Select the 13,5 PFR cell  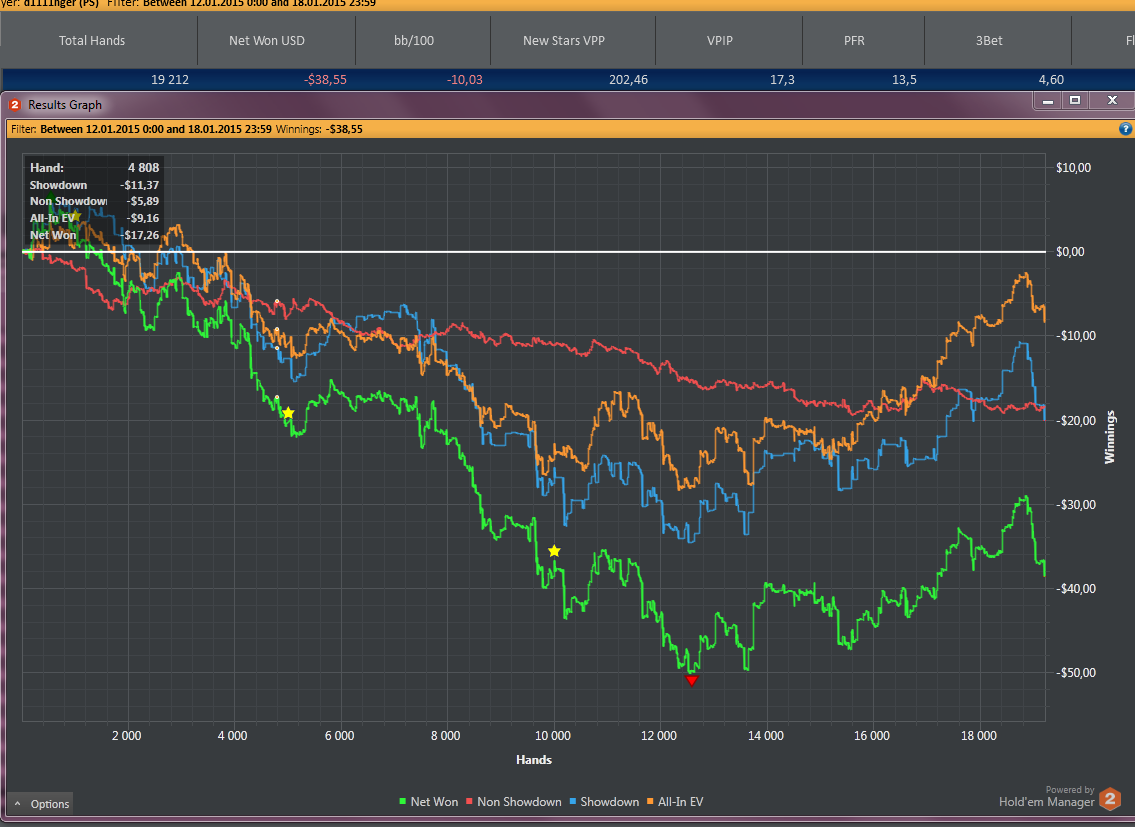click(904, 80)
